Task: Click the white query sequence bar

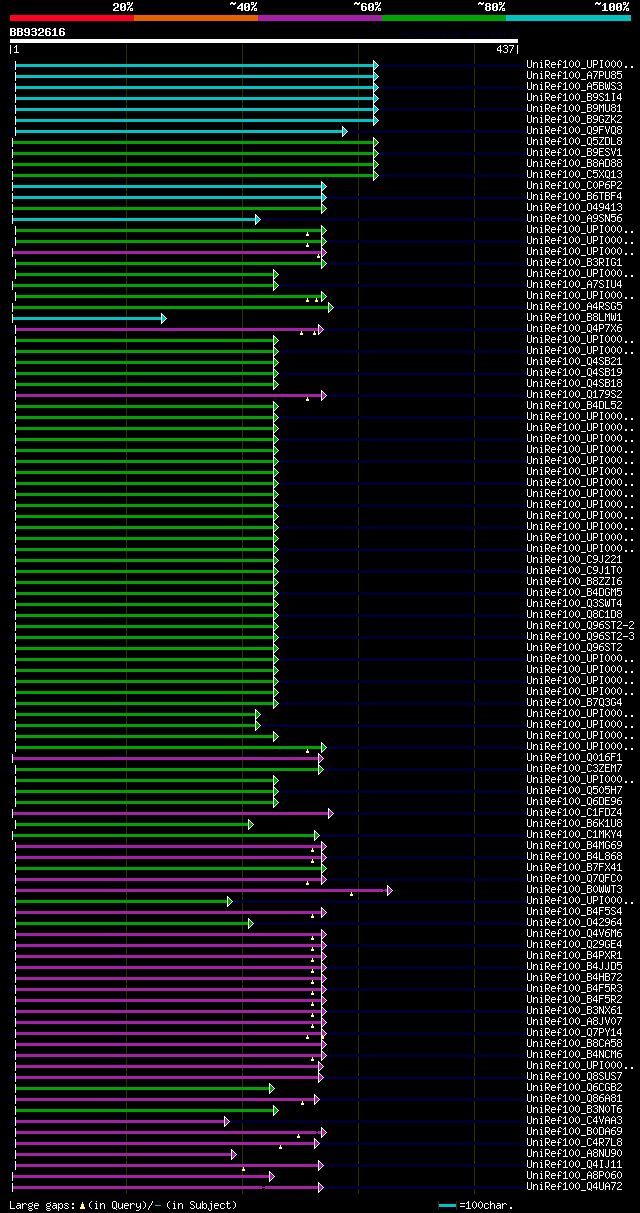Action: coord(264,41)
